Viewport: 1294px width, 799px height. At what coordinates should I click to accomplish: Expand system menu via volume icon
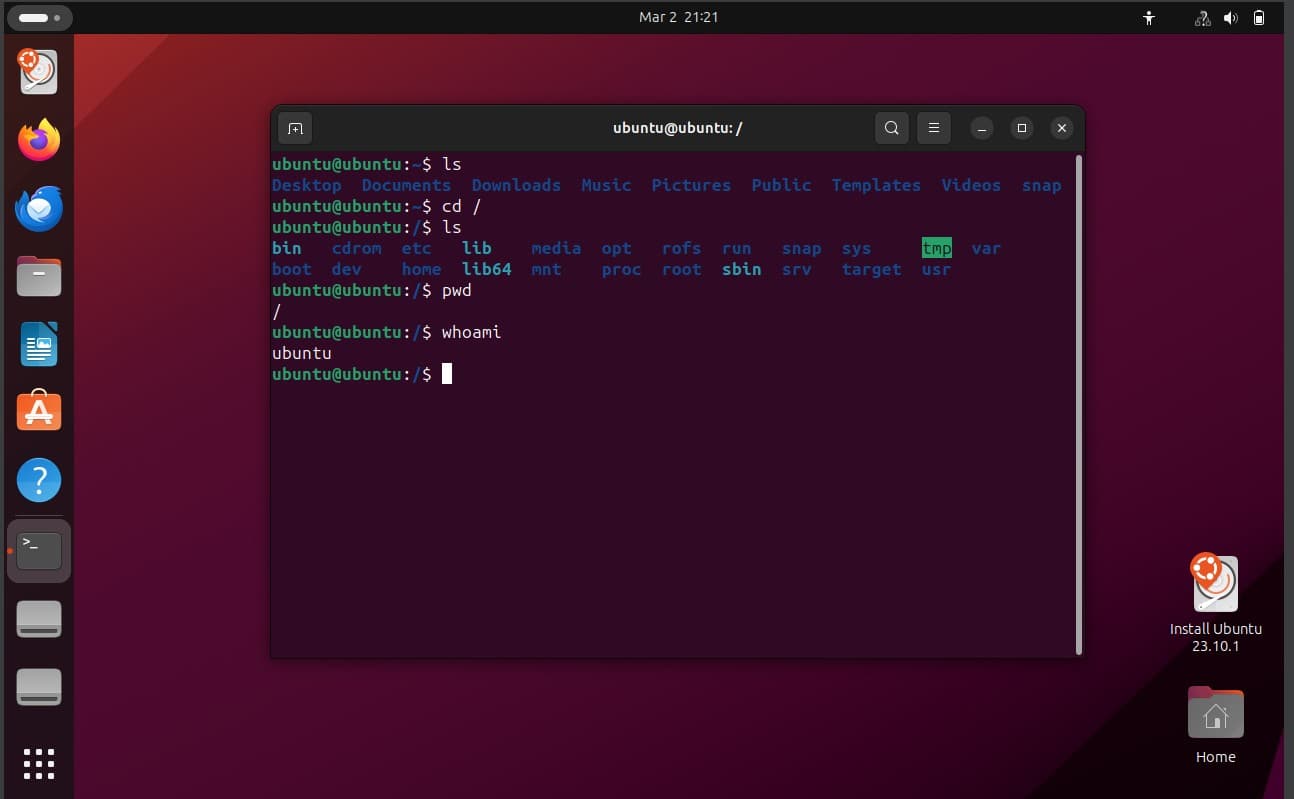pyautogui.click(x=1230, y=17)
